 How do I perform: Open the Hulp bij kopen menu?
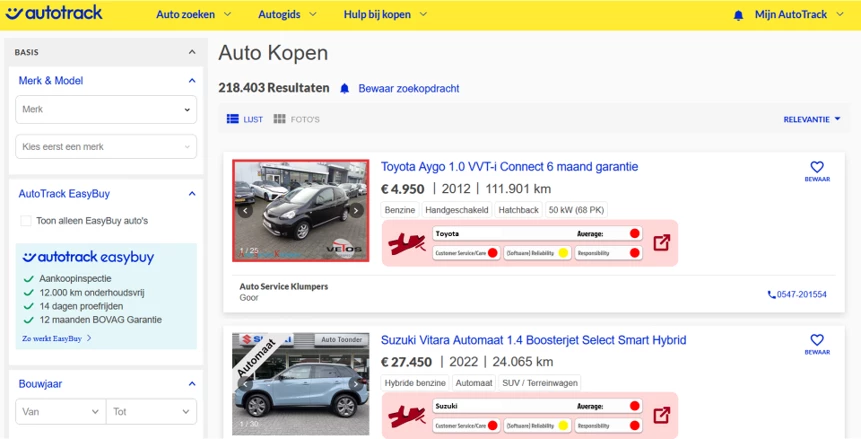click(x=385, y=15)
